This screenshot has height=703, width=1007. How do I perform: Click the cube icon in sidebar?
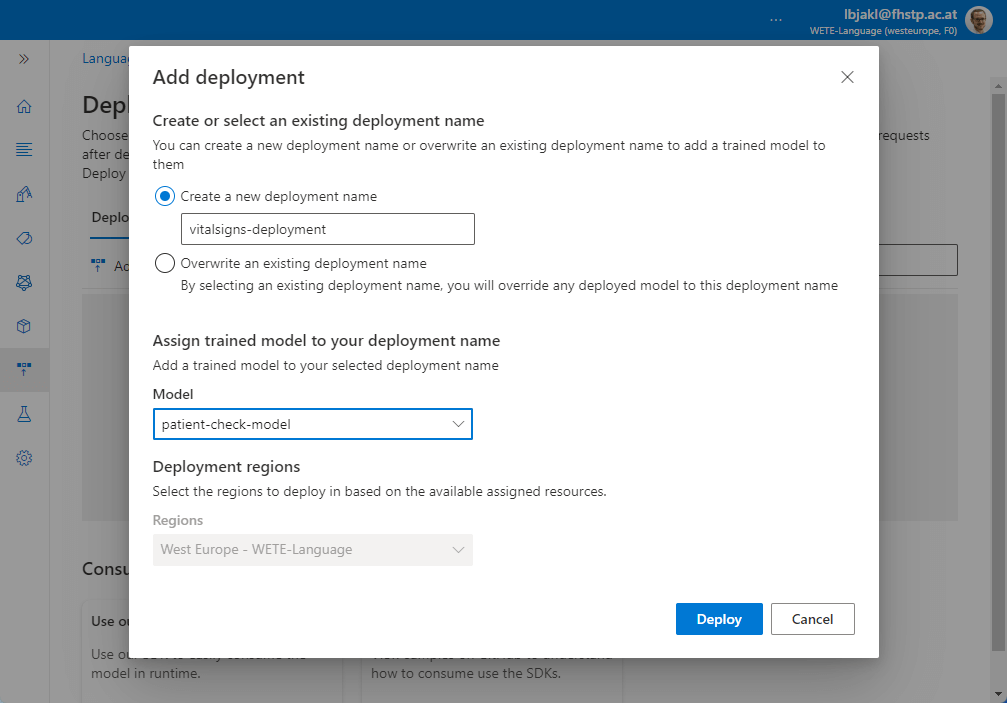24,326
